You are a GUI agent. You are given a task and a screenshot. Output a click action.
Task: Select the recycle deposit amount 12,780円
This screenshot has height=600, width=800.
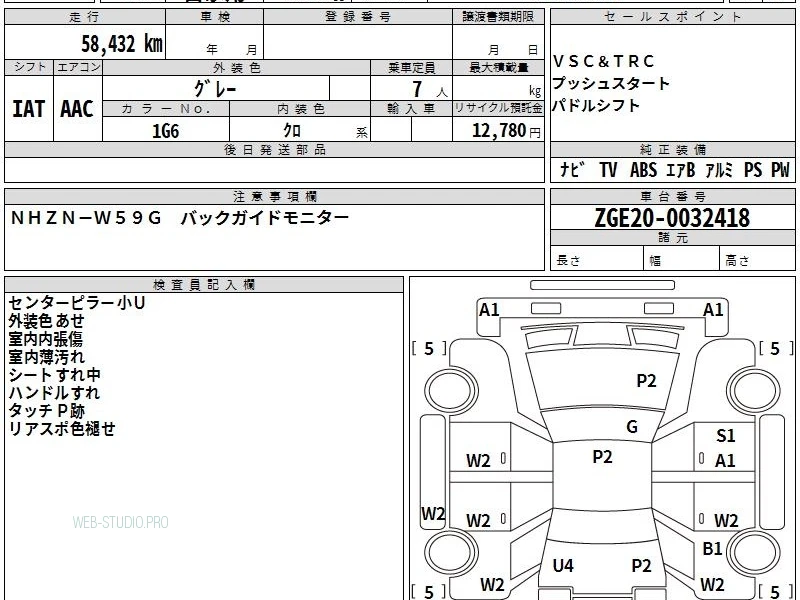[506, 131]
